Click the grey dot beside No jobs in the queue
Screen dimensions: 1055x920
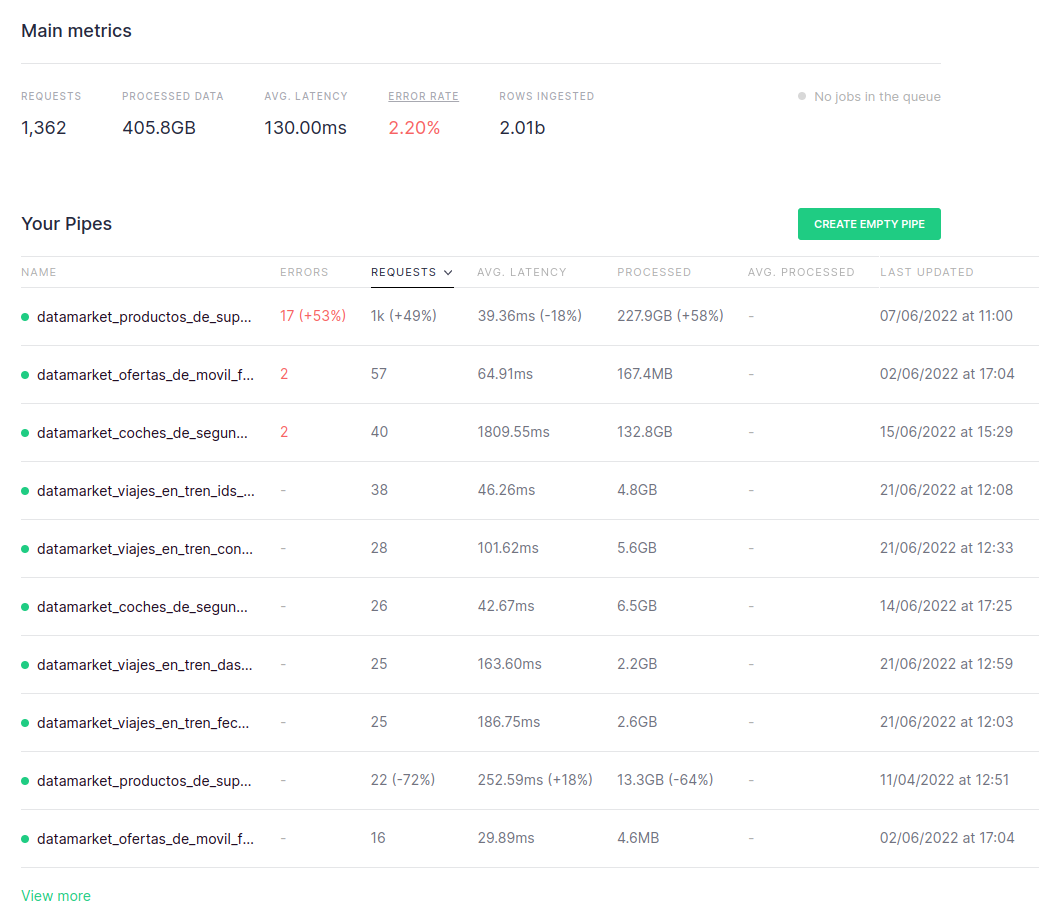pos(802,97)
